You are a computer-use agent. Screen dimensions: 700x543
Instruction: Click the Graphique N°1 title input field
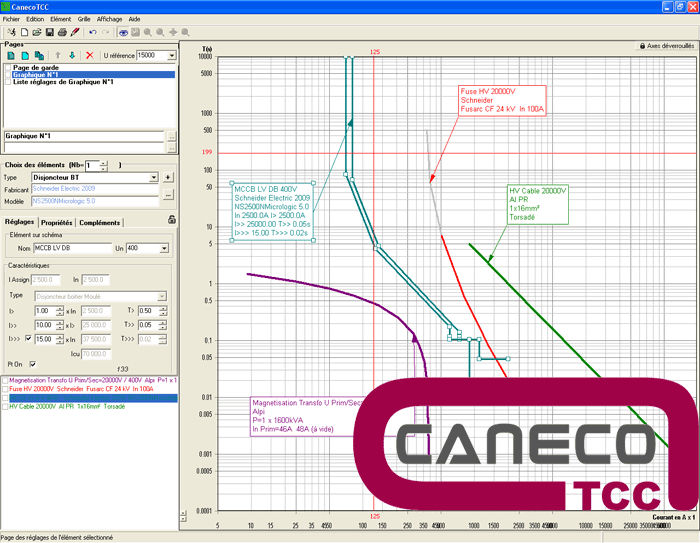pyautogui.click(x=84, y=136)
